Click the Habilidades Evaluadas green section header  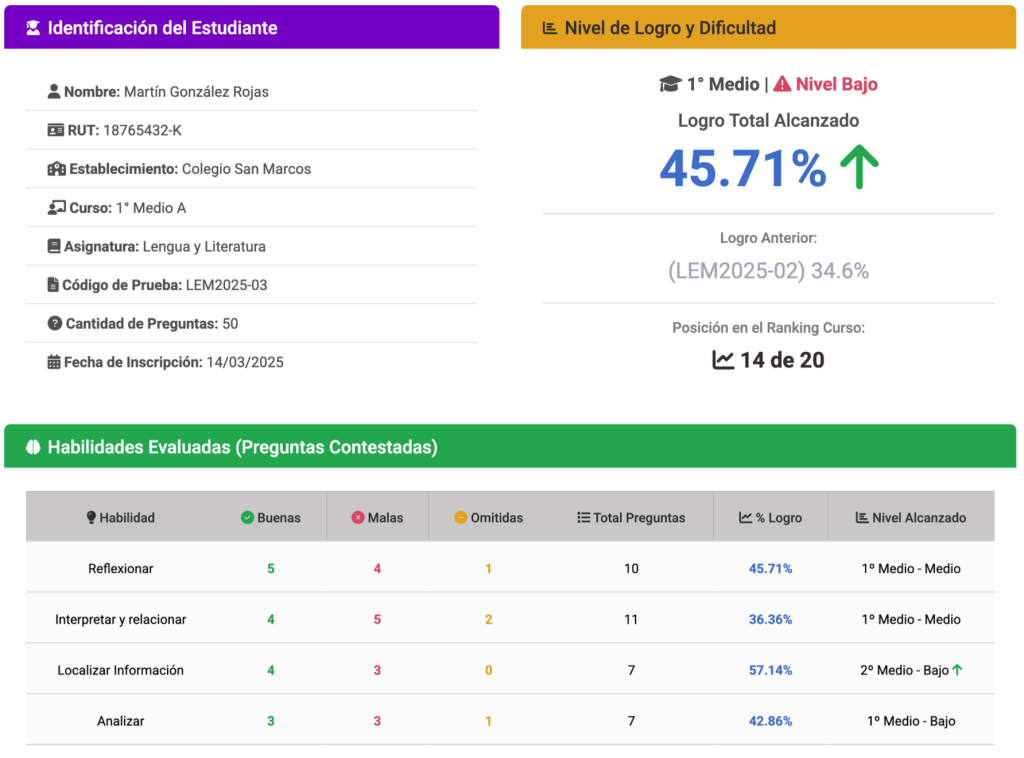click(x=510, y=447)
